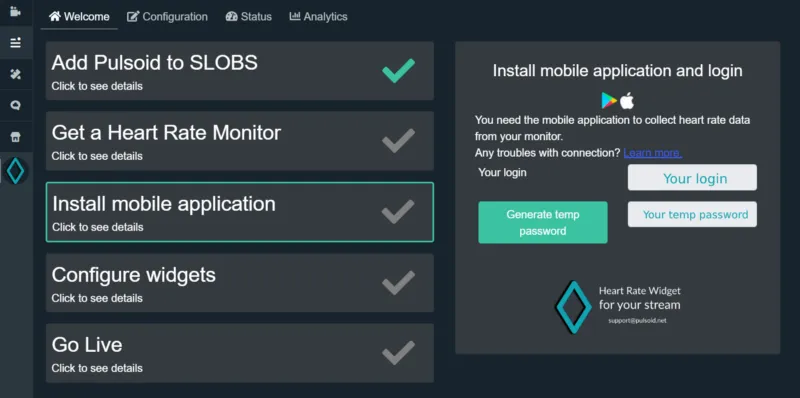Screen dimensions: 800x398
Task: Open the Studio camera icon in sidebar
Action: pos(15,12)
